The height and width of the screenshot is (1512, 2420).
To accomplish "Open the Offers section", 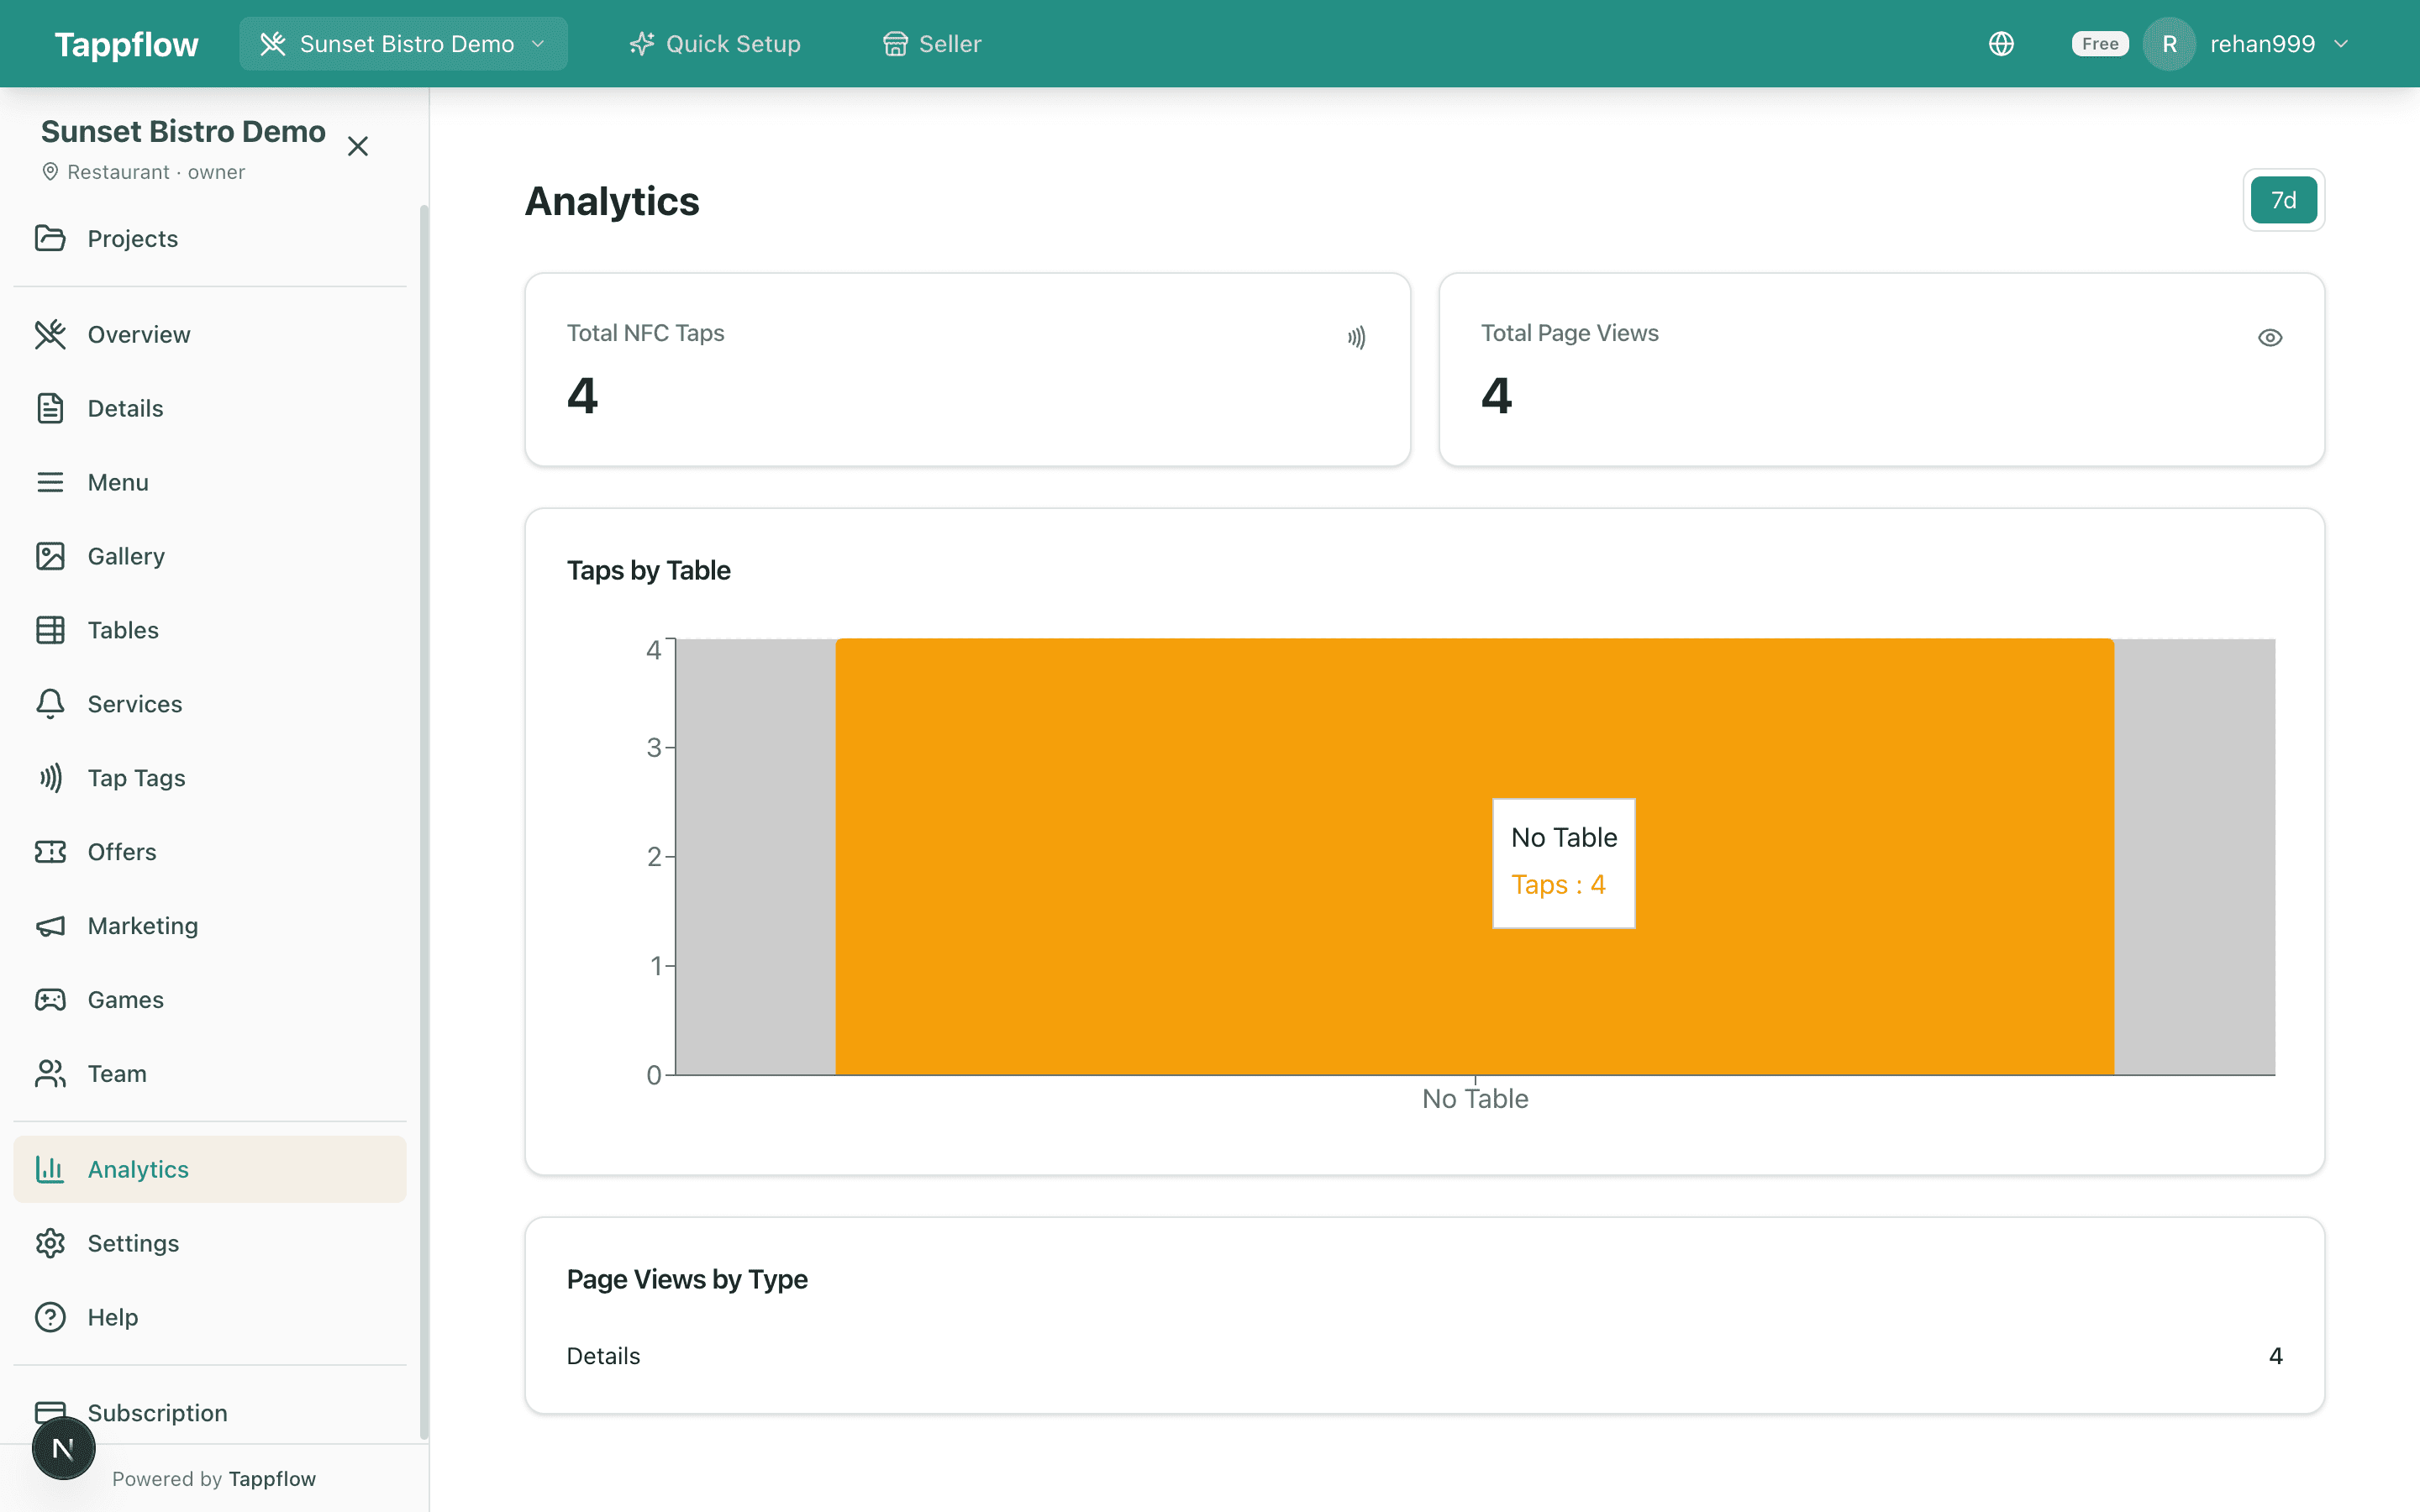I will (122, 851).
